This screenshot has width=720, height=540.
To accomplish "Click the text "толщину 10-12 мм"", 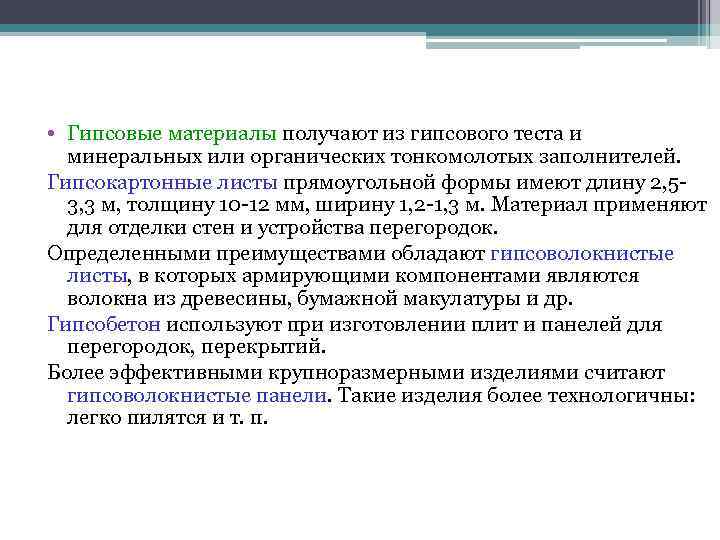I will coord(216,205).
